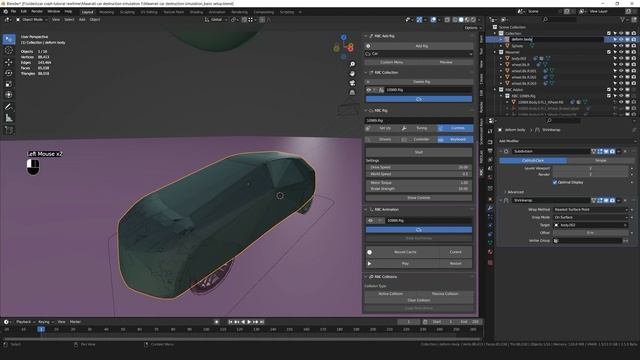Image resolution: width=640 pixels, height=360 pixels.
Task: Collapse the Subdivision modifier panel
Action: [x=501, y=151]
